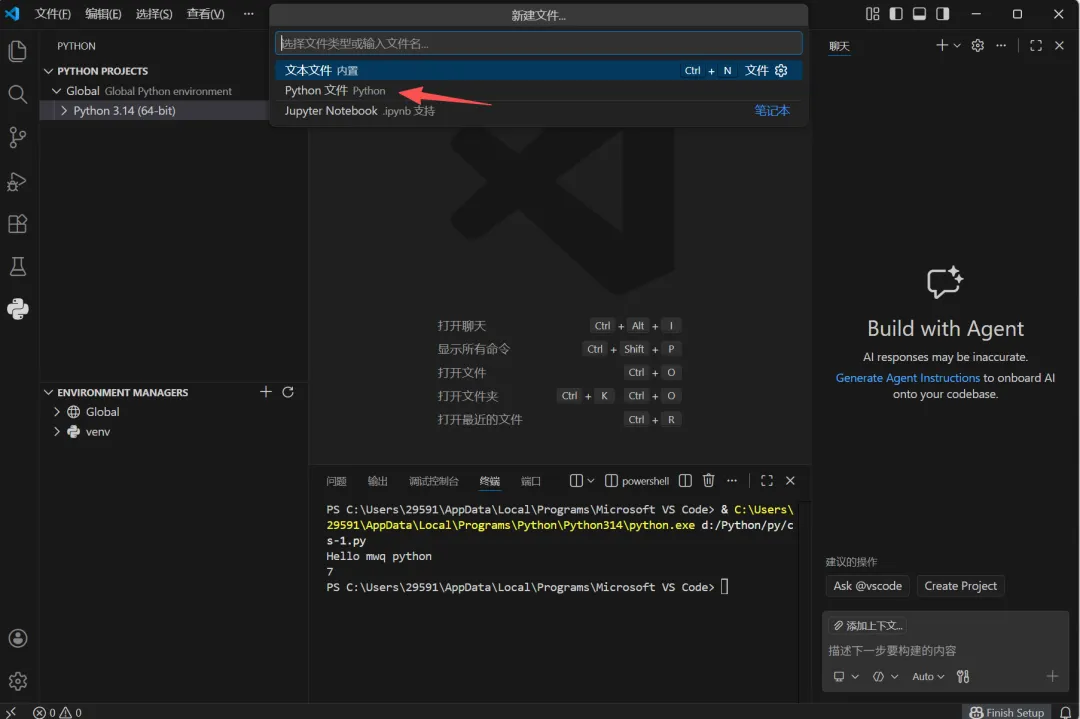Open terminal launch profile dropdown

[590, 481]
